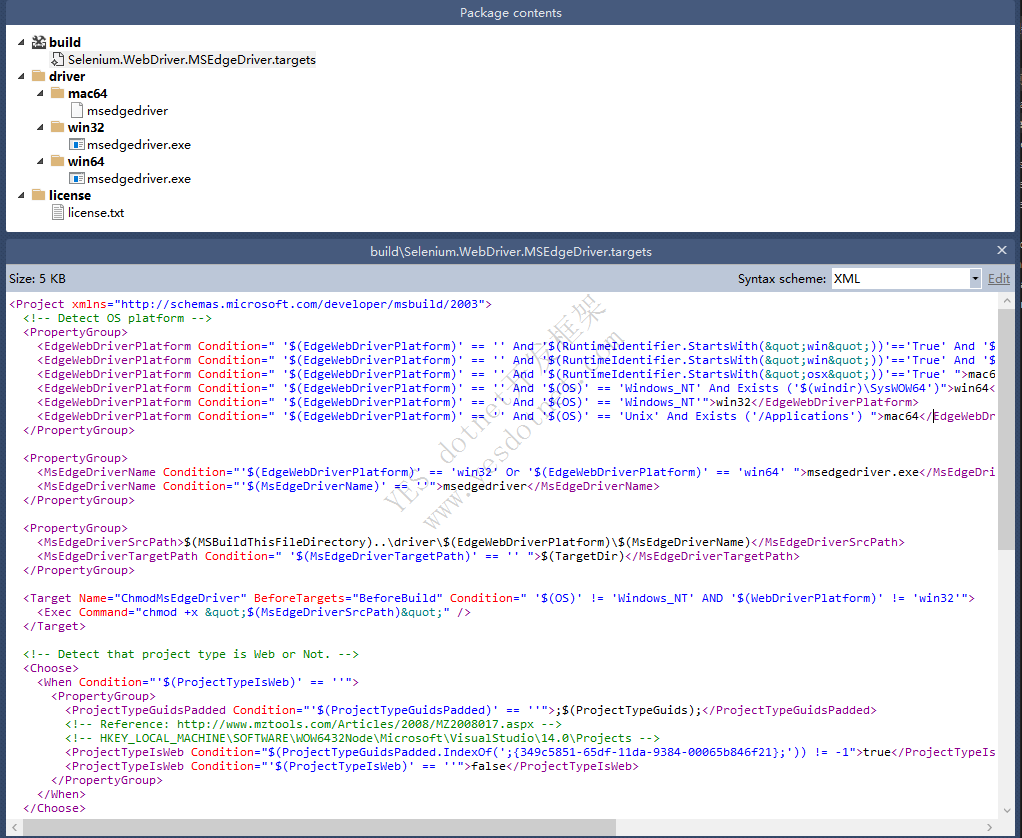Collapse the win64 tree node
This screenshot has width=1022, height=838.
40,161
